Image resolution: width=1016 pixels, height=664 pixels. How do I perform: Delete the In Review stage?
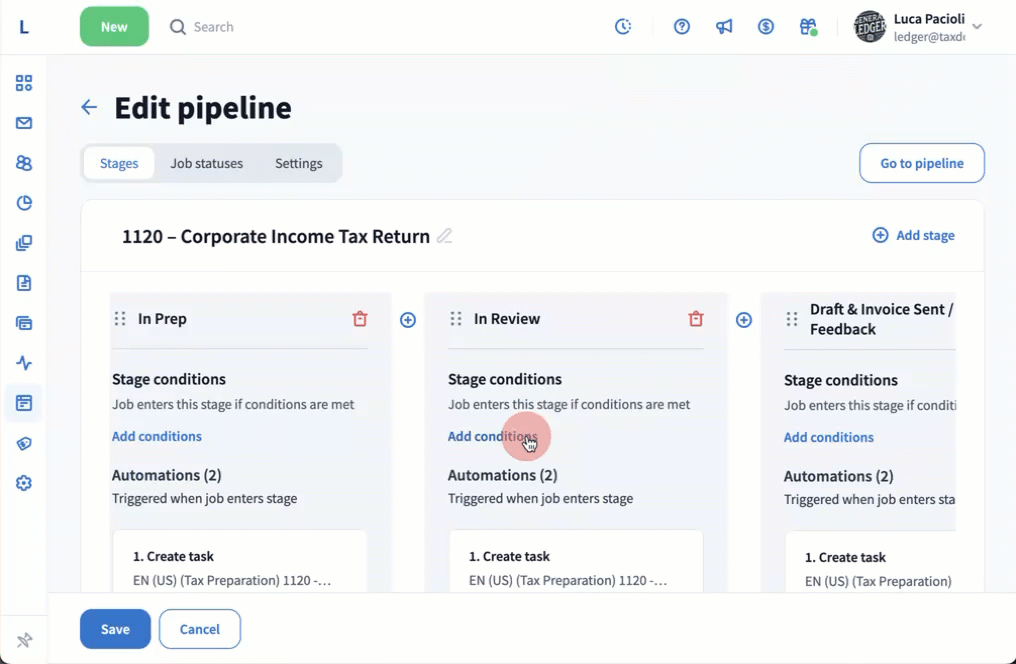click(x=696, y=319)
